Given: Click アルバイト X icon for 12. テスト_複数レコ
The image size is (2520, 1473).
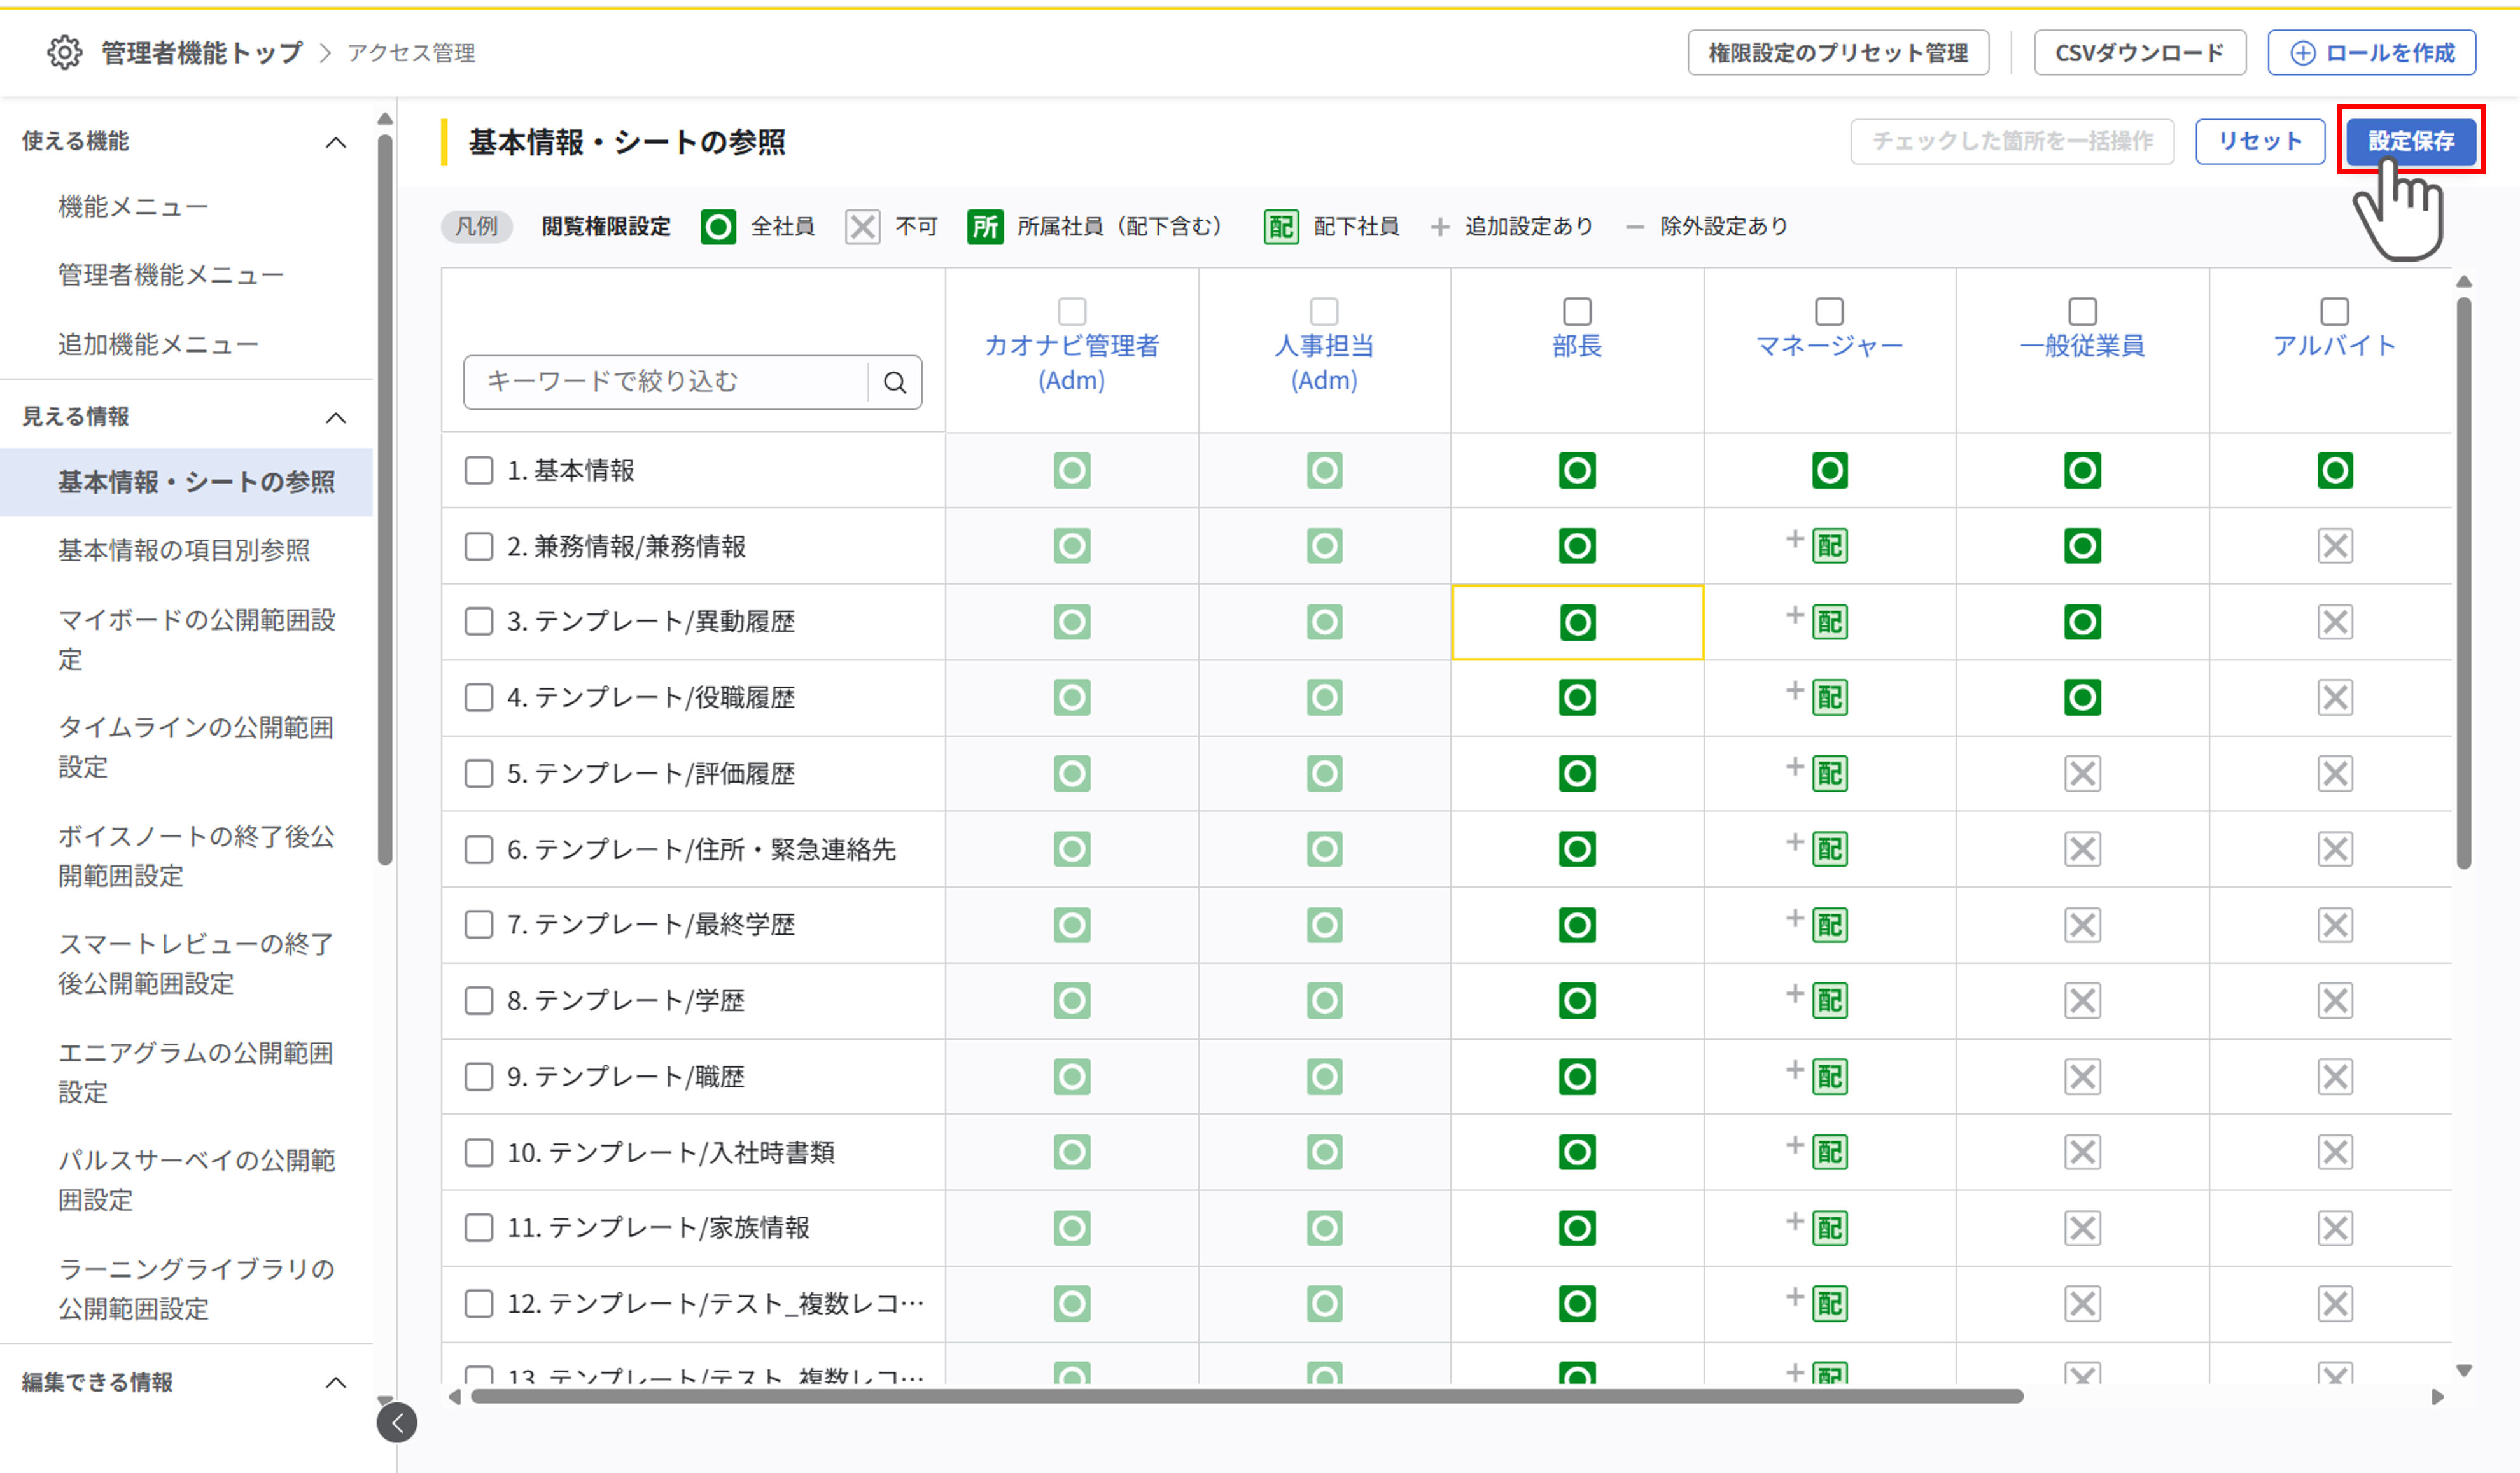Looking at the screenshot, I should click(x=2335, y=1303).
